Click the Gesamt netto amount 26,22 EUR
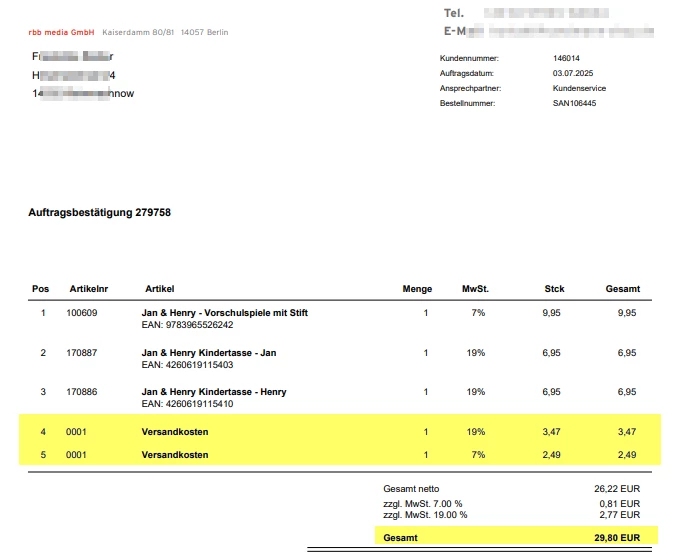Image resolution: width=690 pixels, height=560 pixels. coord(617,489)
